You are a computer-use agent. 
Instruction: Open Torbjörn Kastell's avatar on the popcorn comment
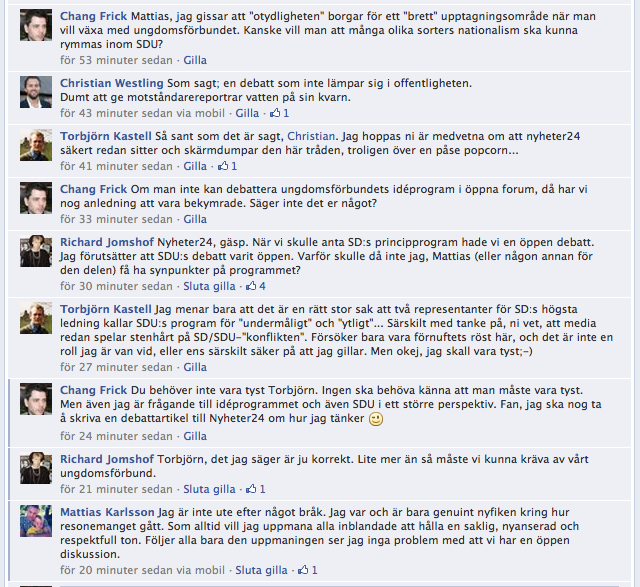click(x=36, y=145)
